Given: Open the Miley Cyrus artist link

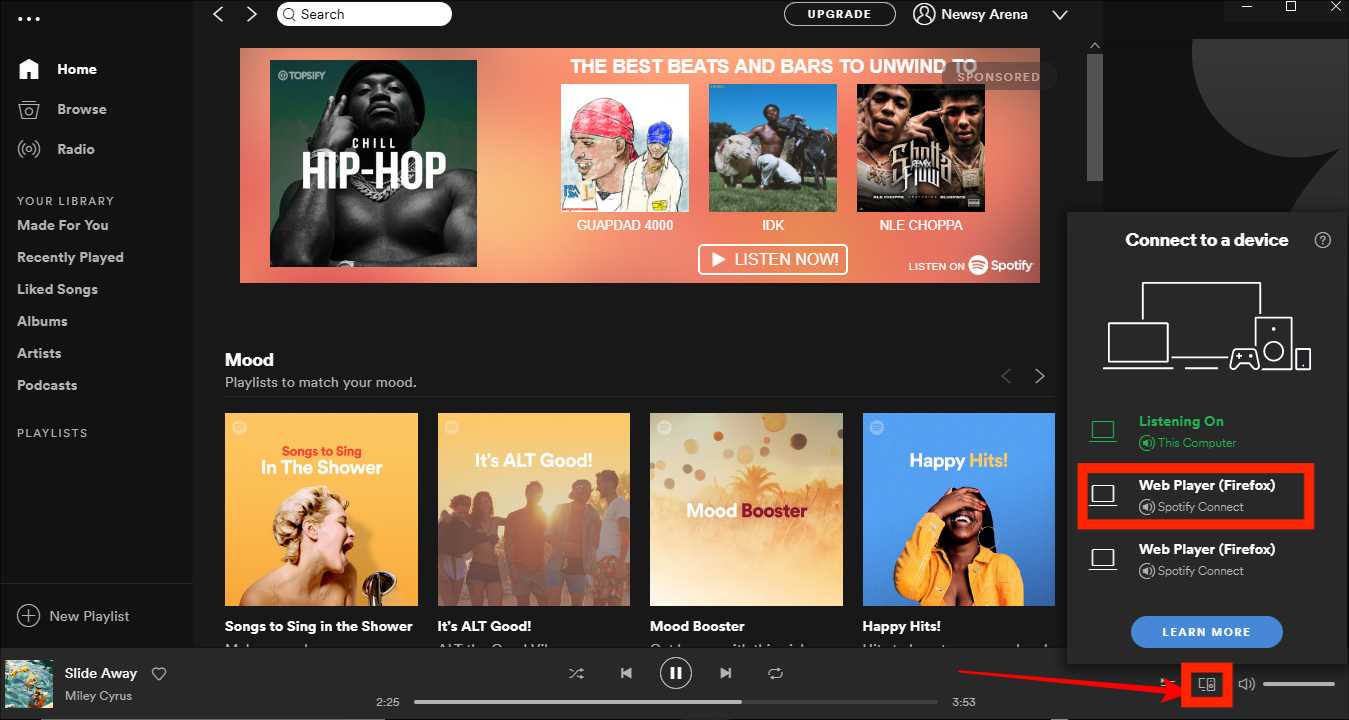Looking at the screenshot, I should pos(98,696).
